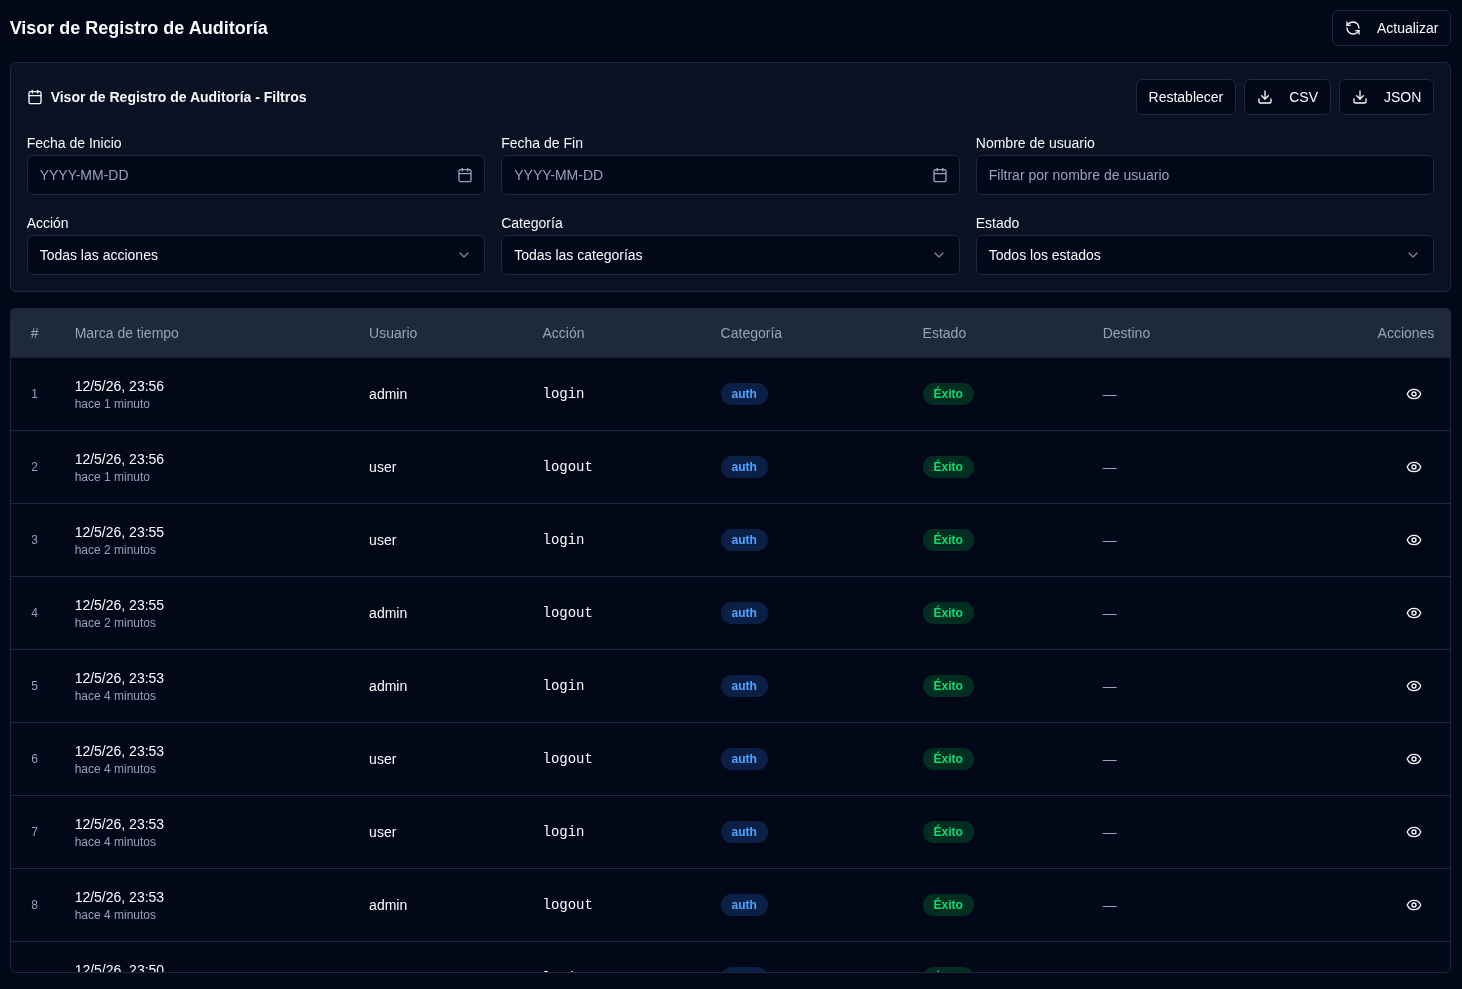View details of row 5 admin login
The height and width of the screenshot is (989, 1462).
[x=1414, y=686]
